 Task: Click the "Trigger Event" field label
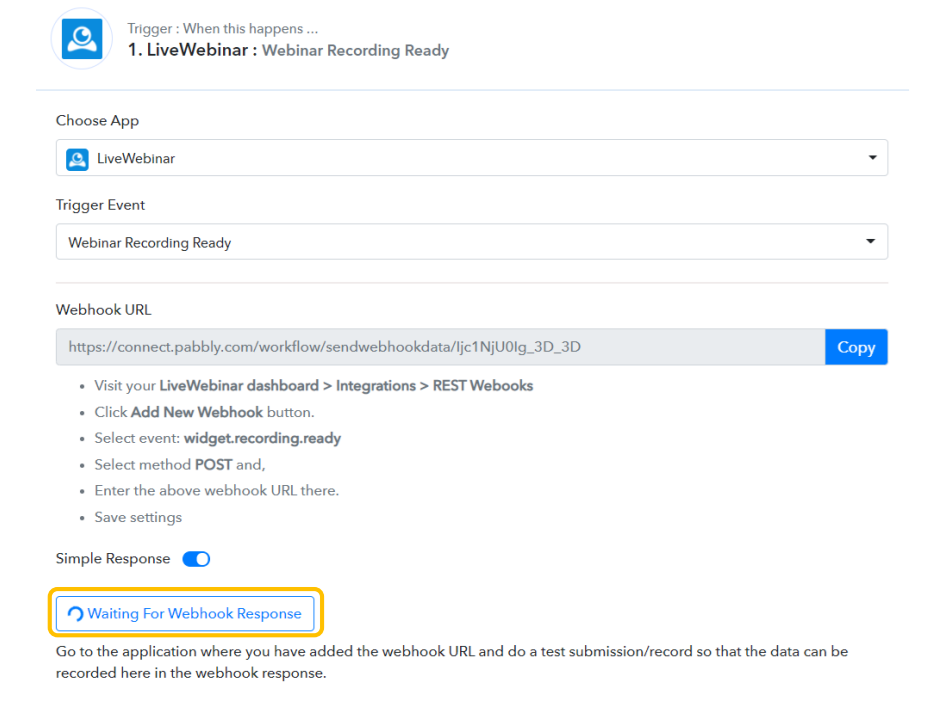point(100,205)
